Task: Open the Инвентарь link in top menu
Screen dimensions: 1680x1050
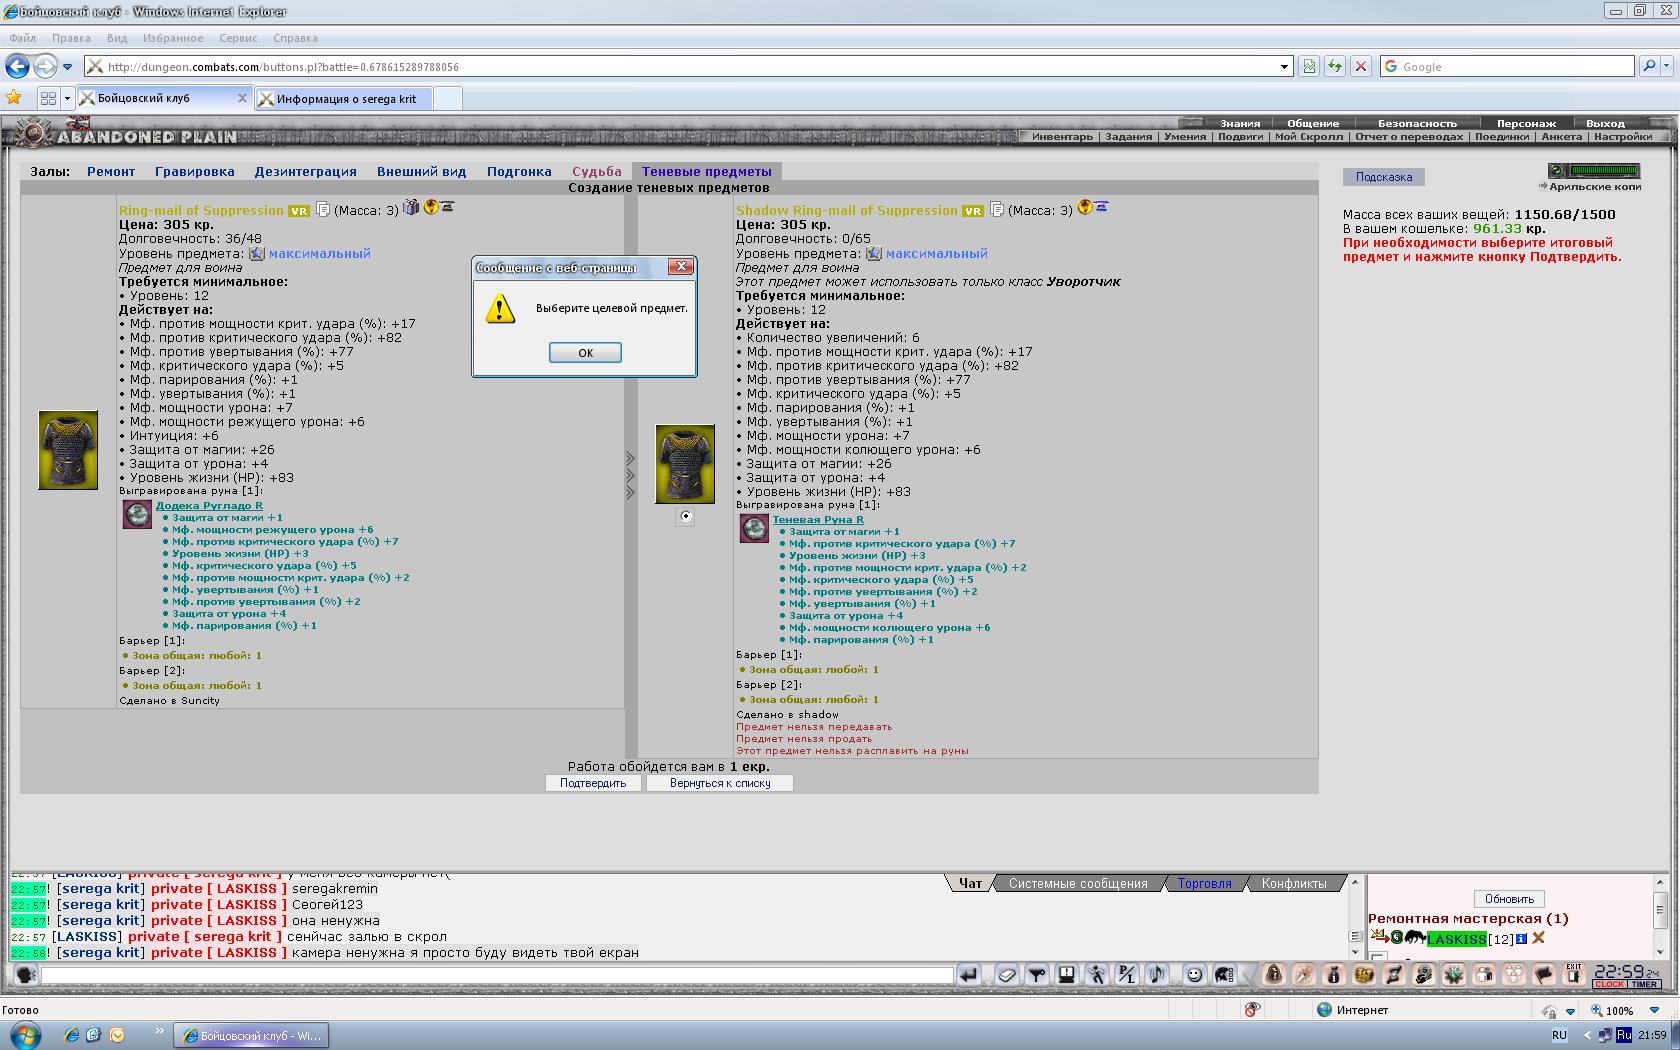Action: coord(1062,136)
